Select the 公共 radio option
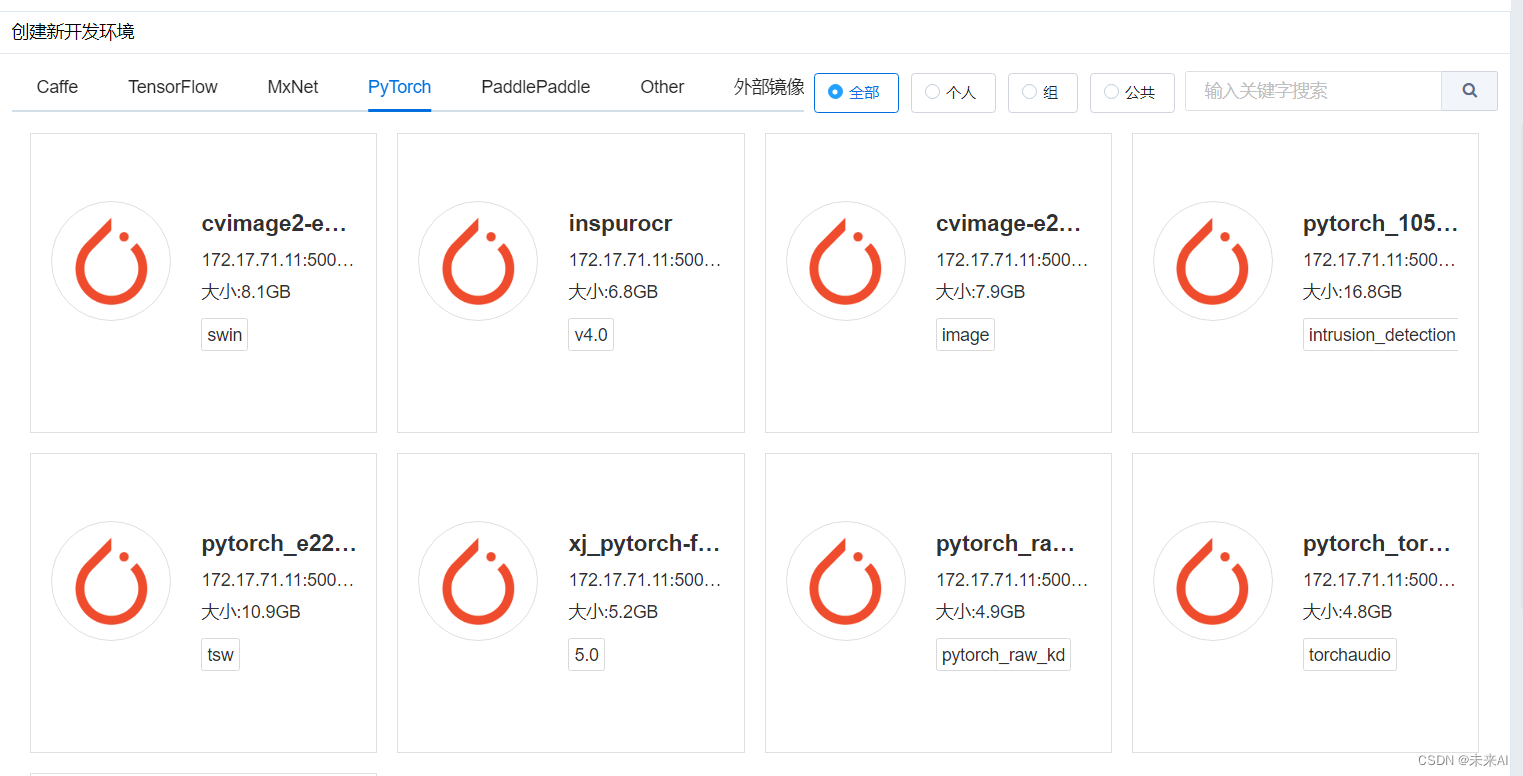 (x=1131, y=92)
